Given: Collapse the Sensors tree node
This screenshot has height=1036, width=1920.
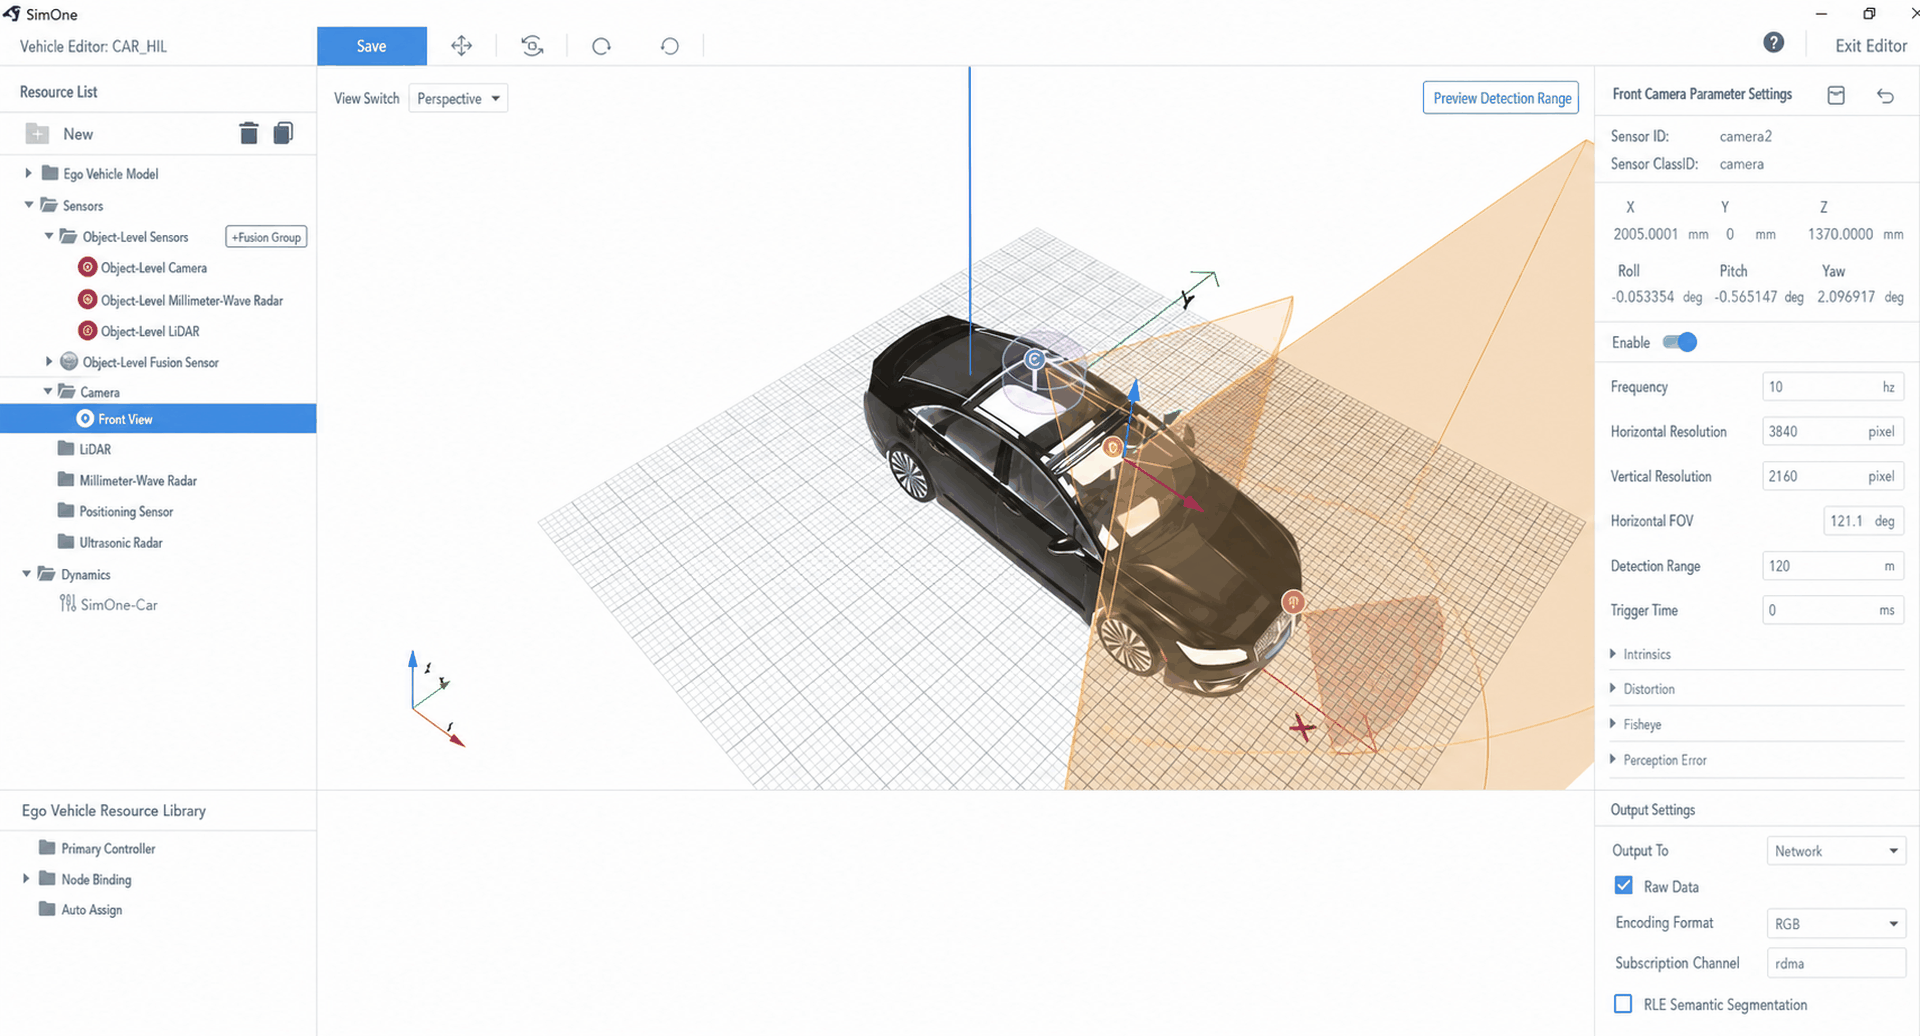Looking at the screenshot, I should tap(28, 205).
